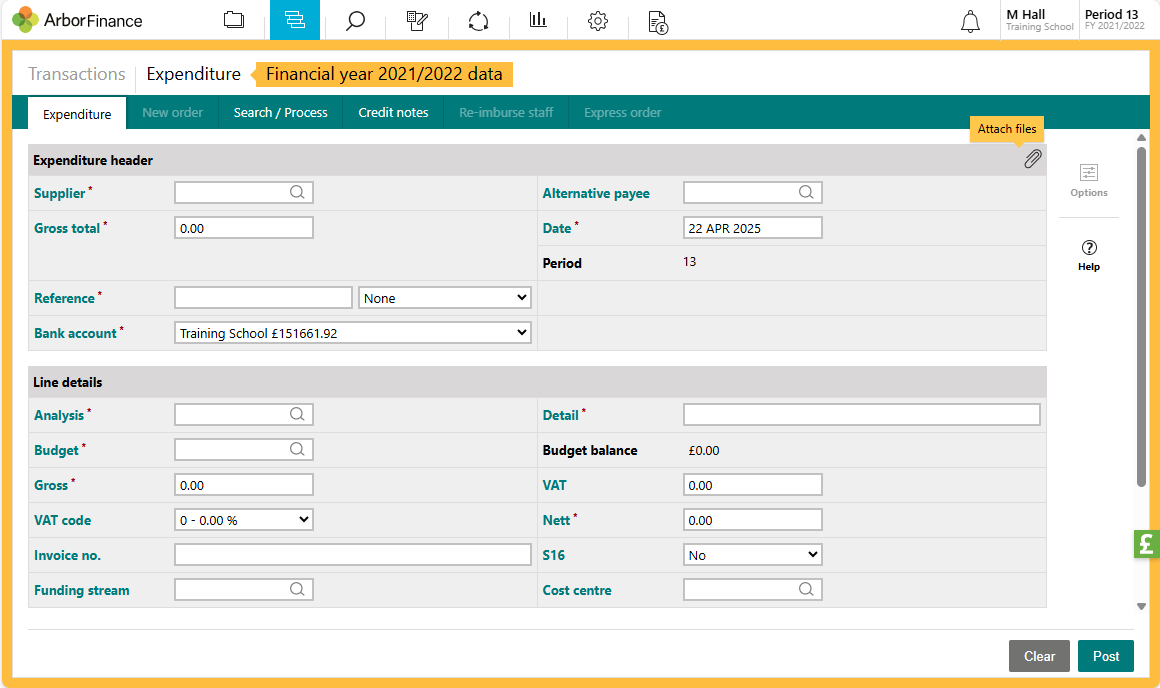Open the VAT code dropdown
The height and width of the screenshot is (688, 1160).
click(244, 520)
